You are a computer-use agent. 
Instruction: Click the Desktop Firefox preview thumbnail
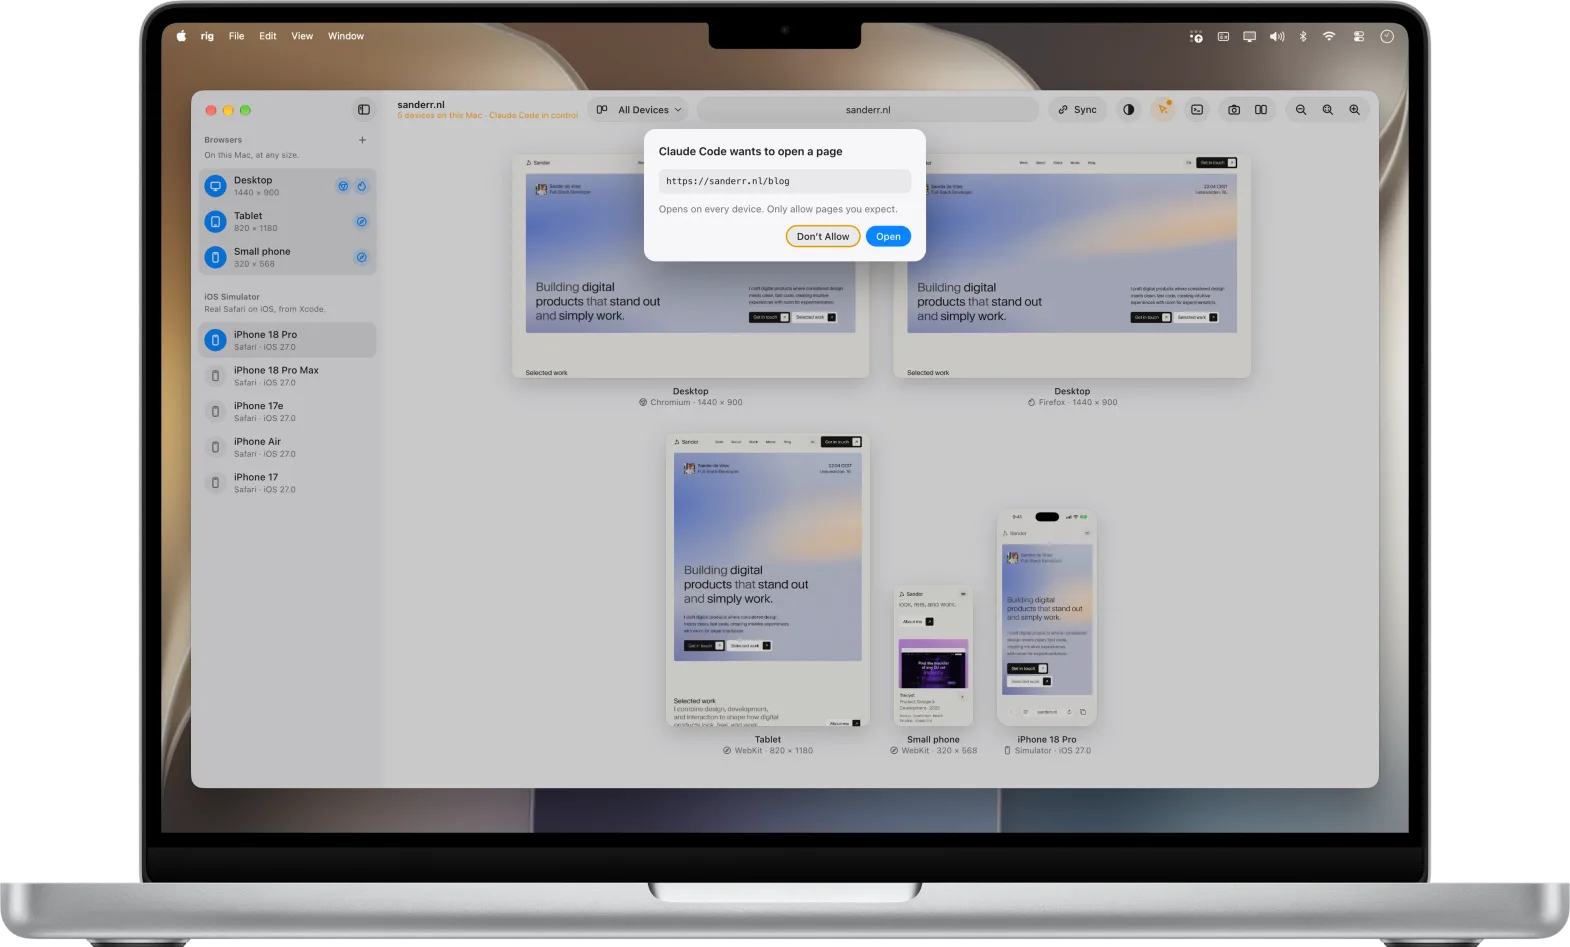(1072, 267)
